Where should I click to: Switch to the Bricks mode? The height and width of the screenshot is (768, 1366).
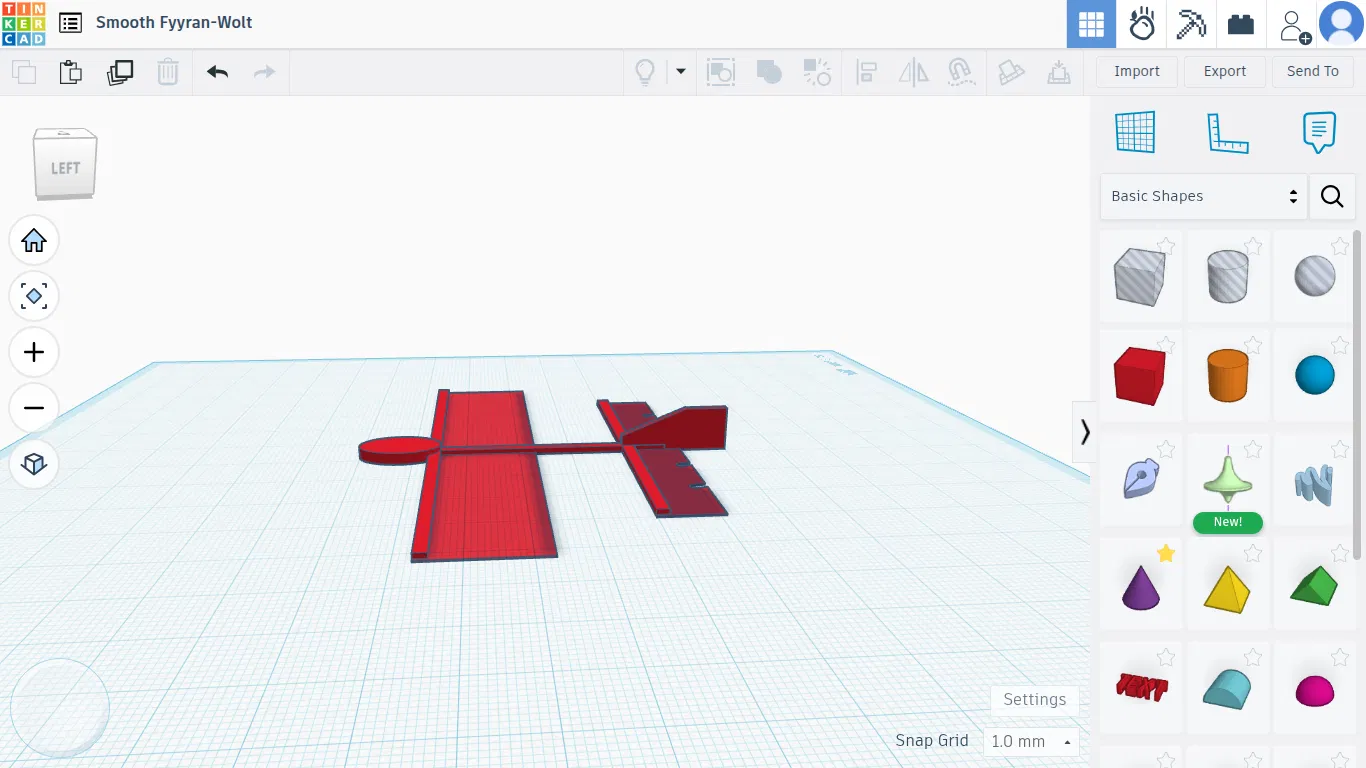(x=1241, y=24)
